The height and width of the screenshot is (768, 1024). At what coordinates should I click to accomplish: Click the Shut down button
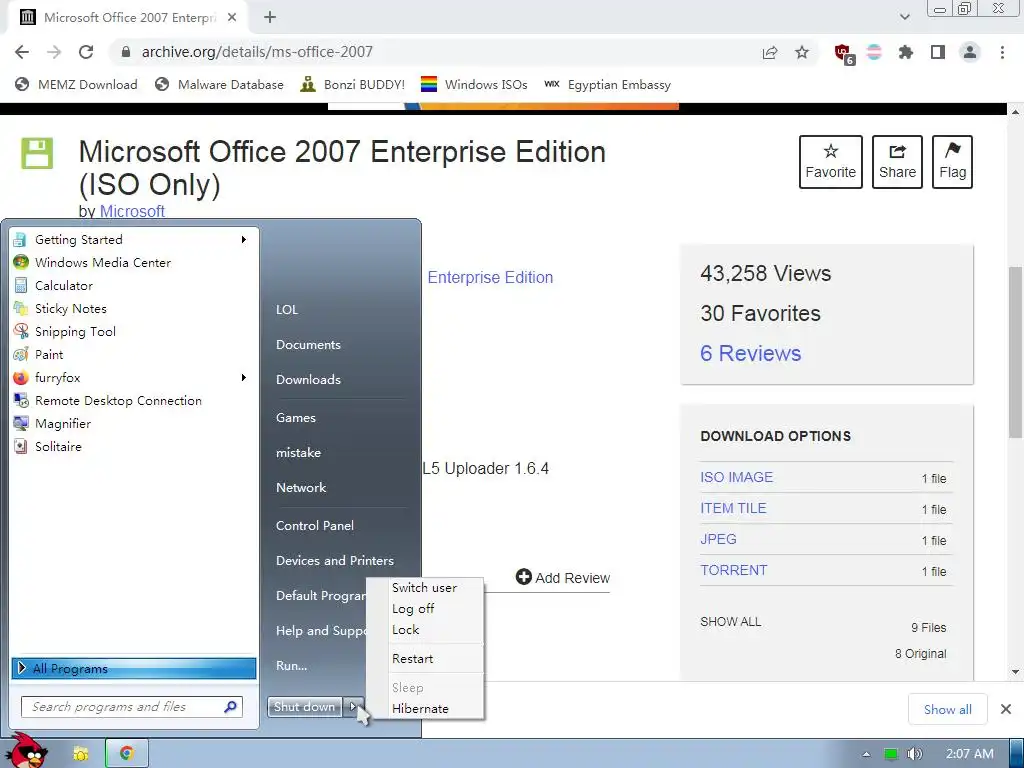click(304, 707)
